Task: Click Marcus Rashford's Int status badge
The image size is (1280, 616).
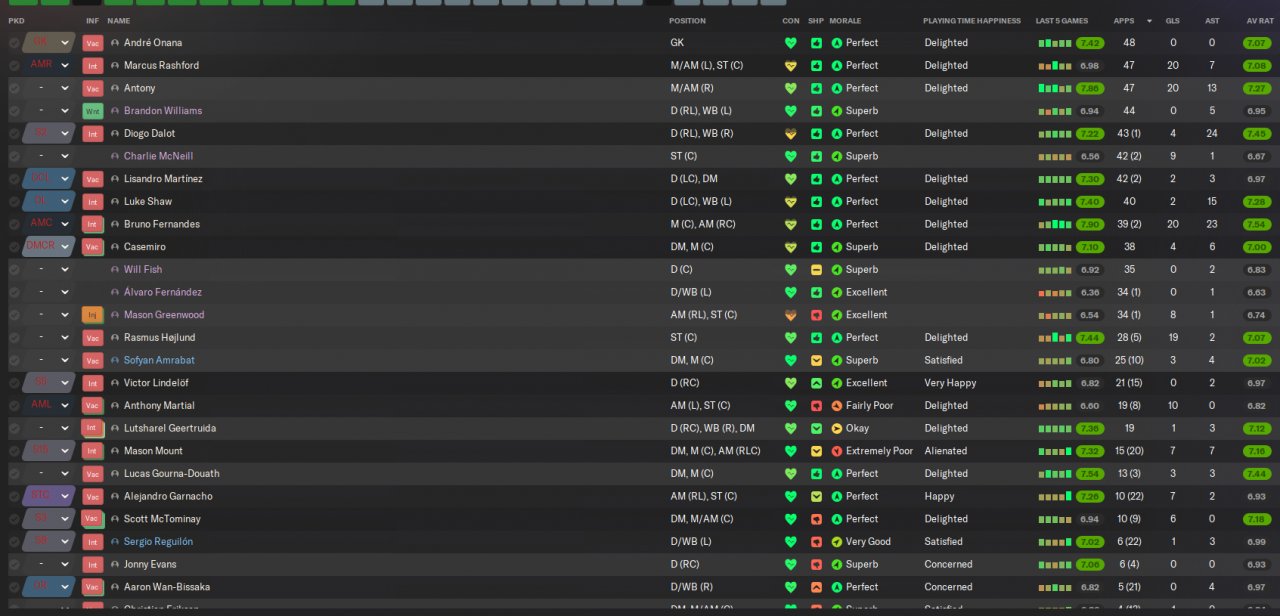Action: 92,66
